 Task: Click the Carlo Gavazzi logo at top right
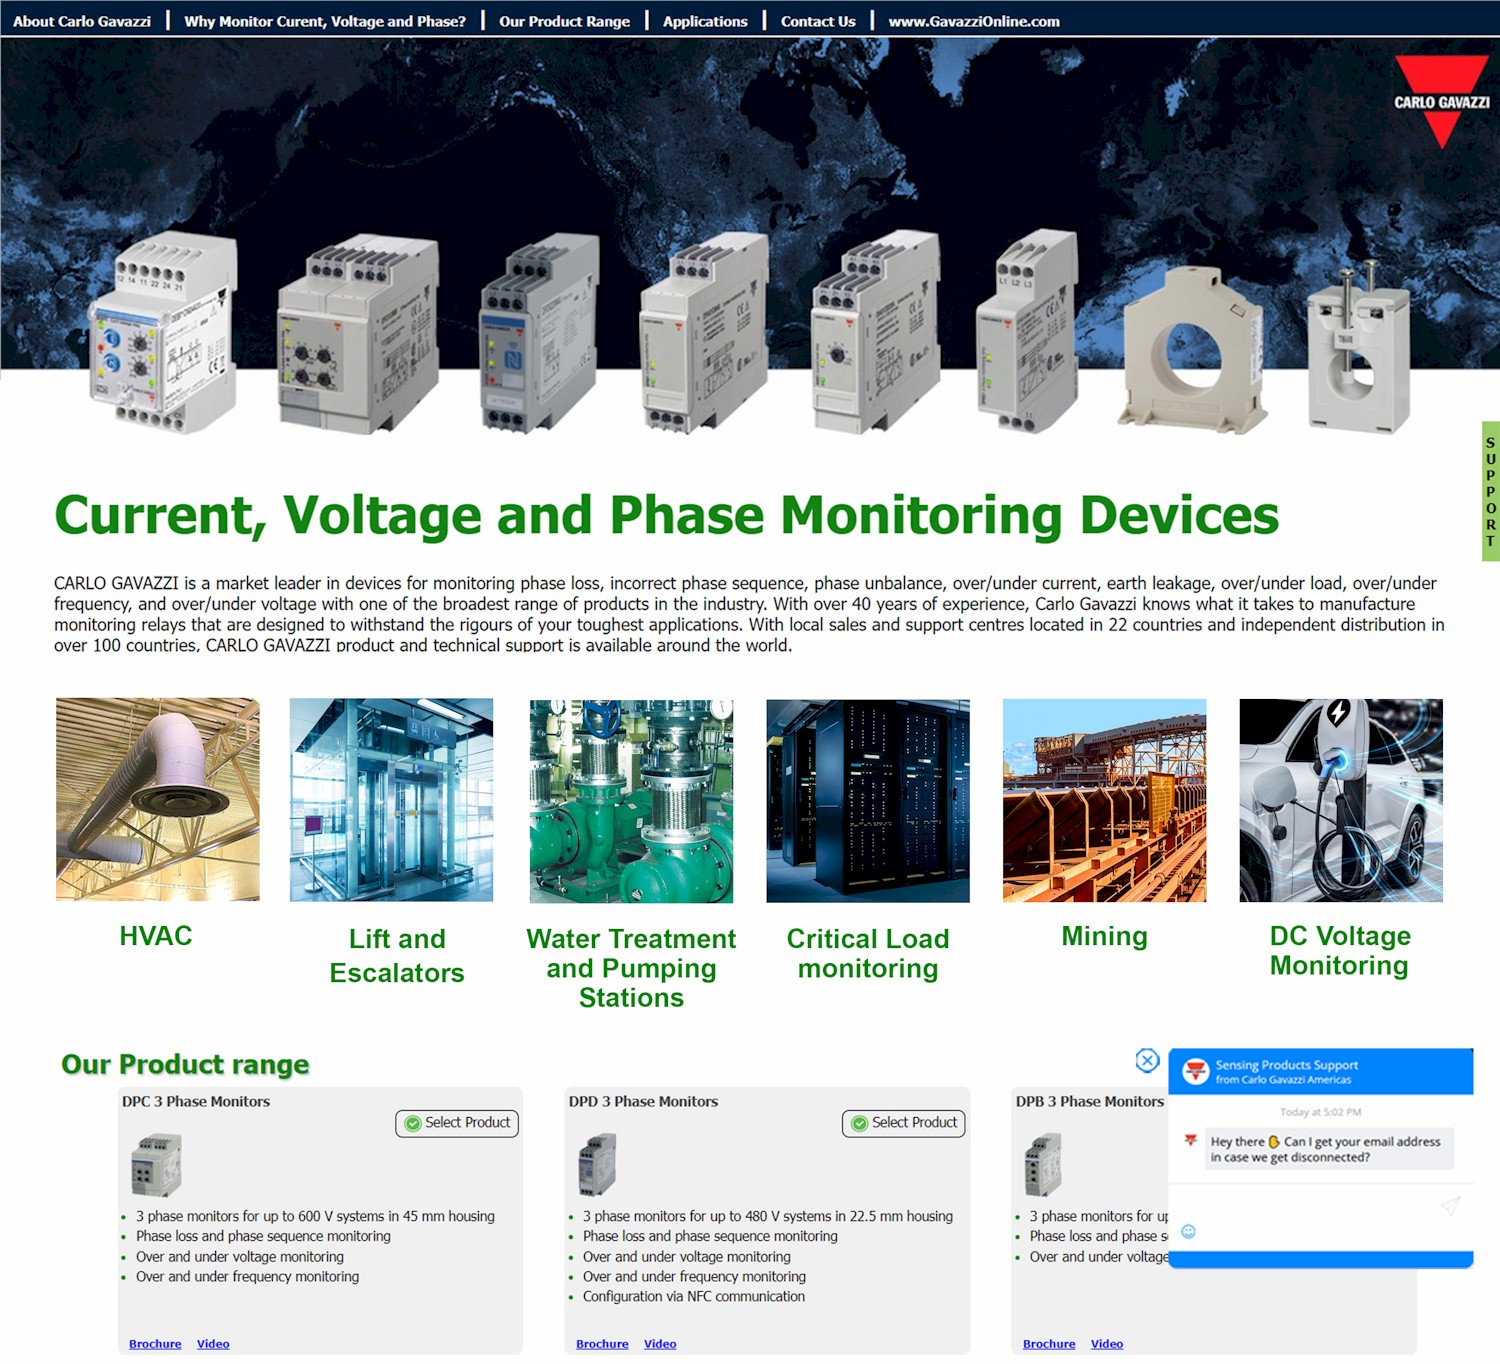pos(1441,102)
